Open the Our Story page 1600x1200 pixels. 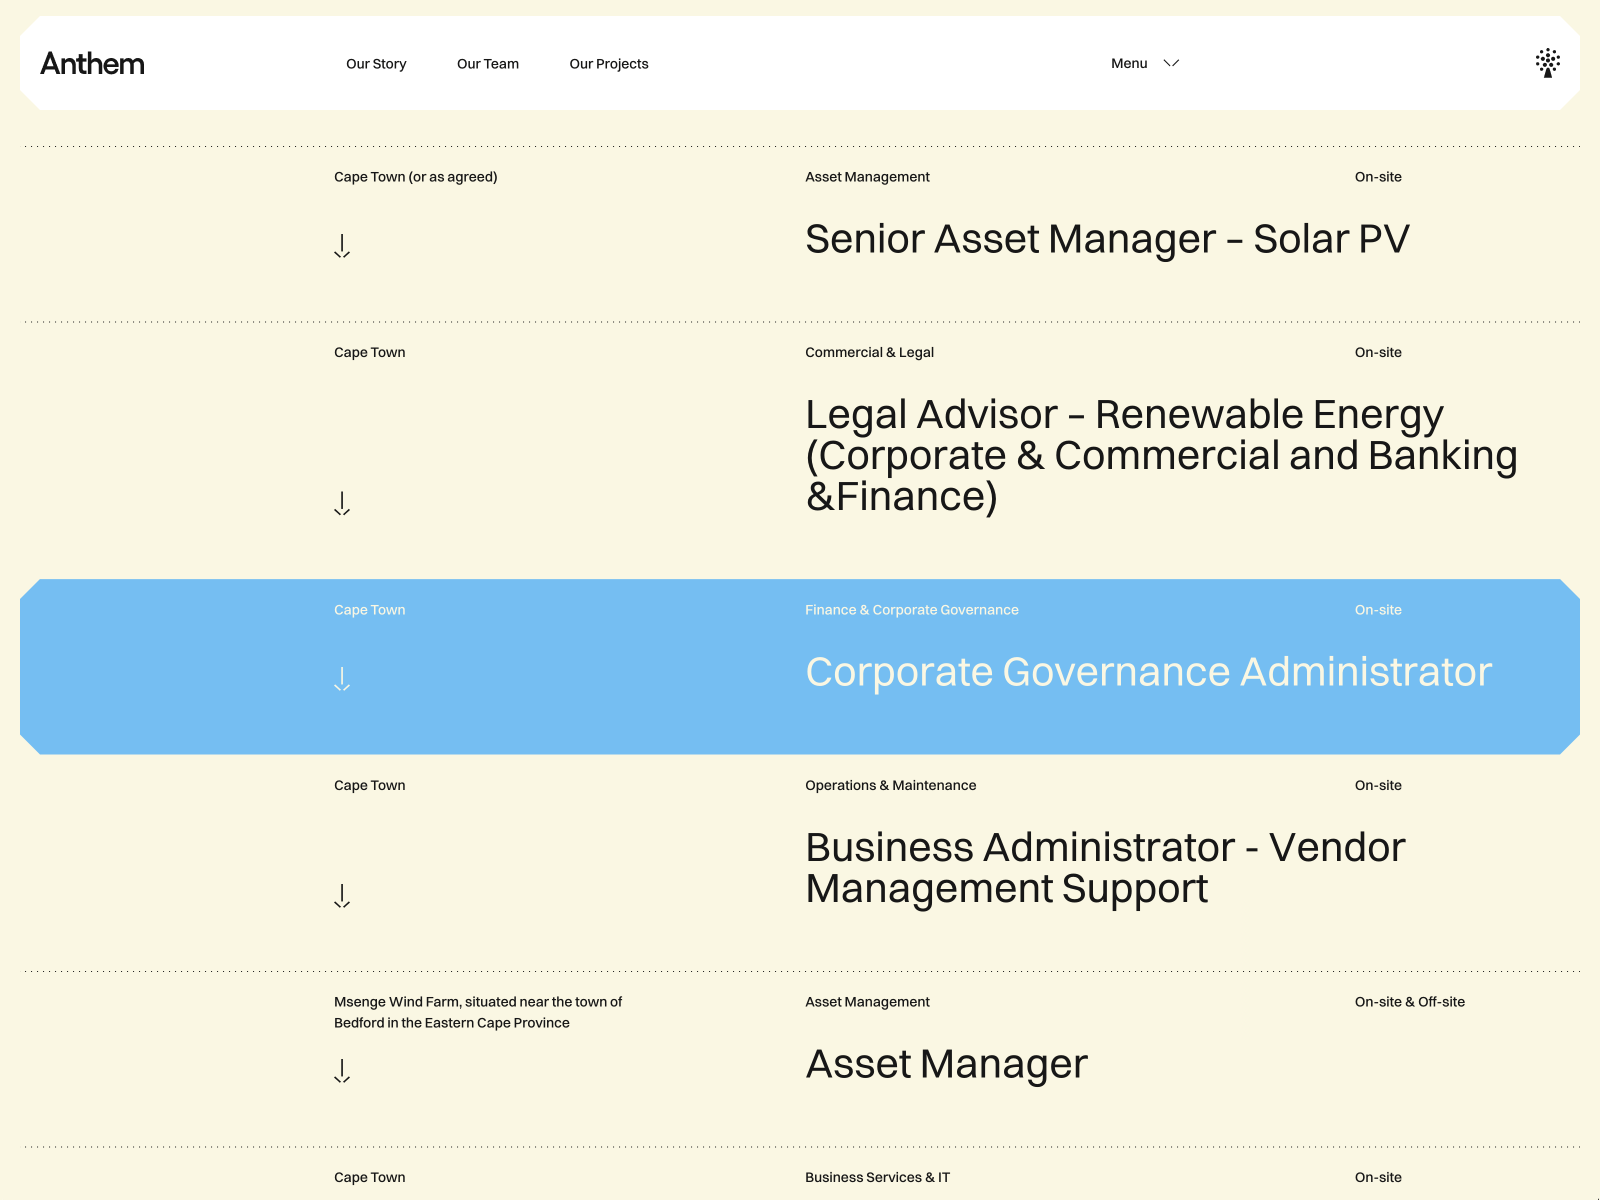point(376,64)
